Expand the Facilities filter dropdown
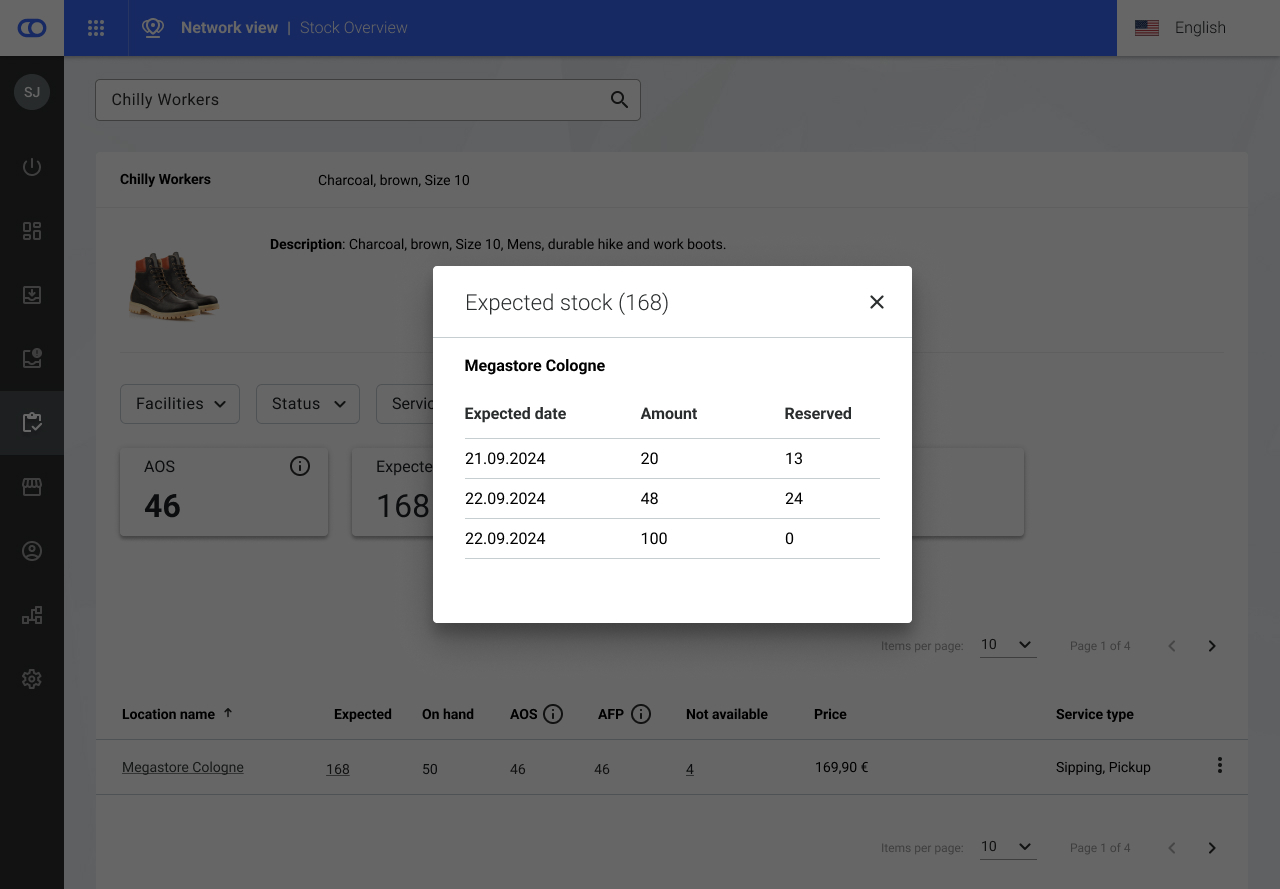The image size is (1280, 889). 180,404
